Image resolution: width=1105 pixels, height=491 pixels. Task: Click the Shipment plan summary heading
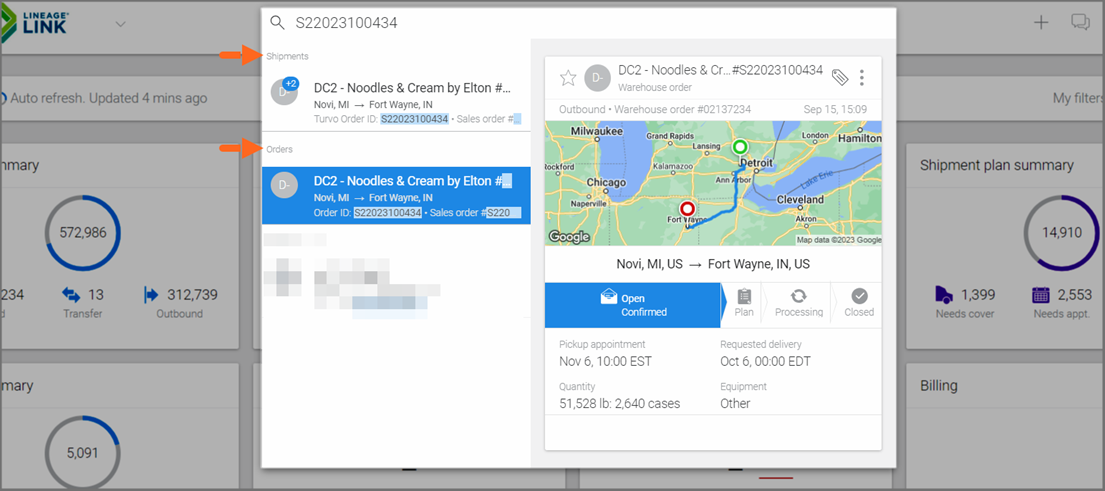click(996, 165)
